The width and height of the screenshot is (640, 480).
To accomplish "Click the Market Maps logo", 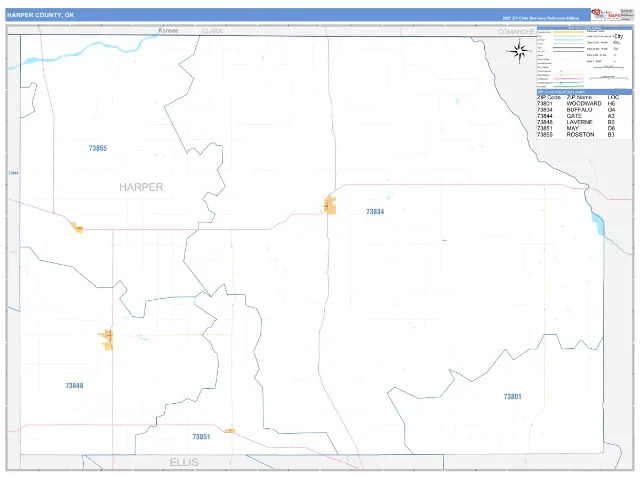I will 606,15.
